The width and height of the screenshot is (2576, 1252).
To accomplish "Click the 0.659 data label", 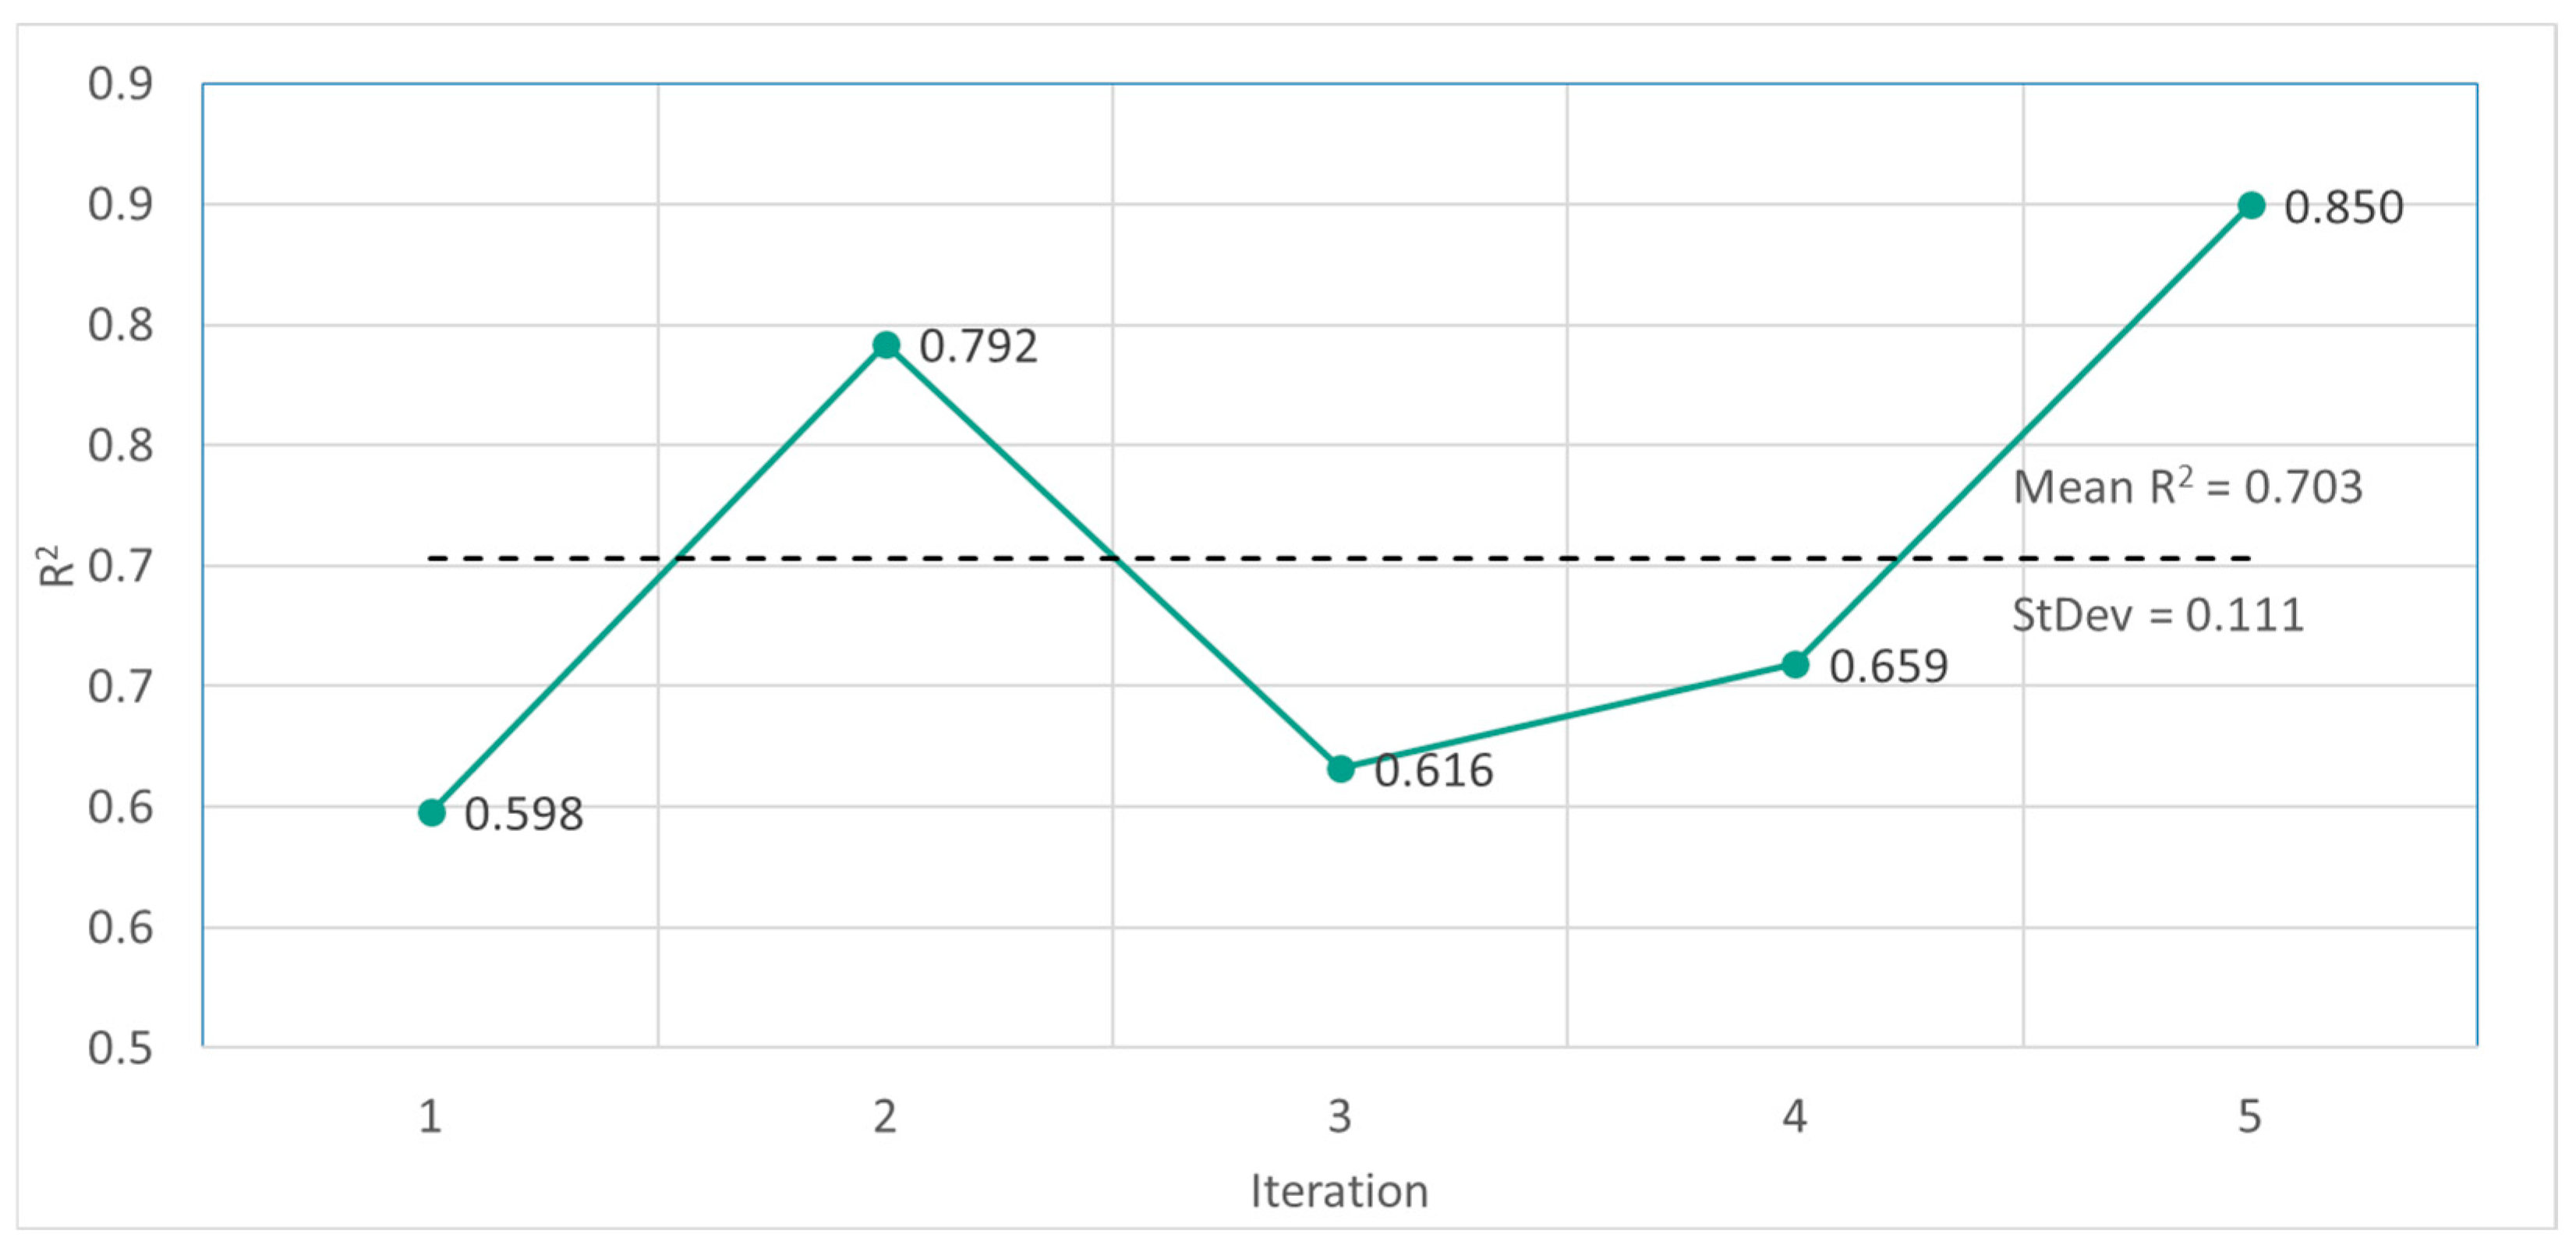I will (1888, 667).
